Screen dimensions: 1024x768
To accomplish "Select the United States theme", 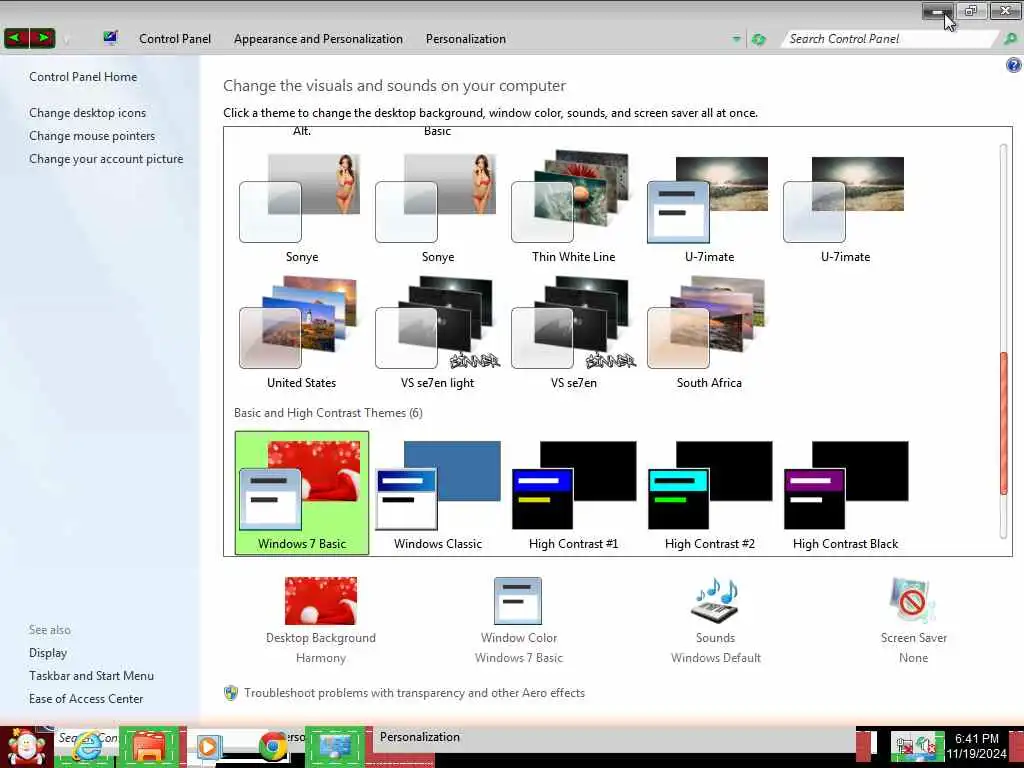I will point(301,333).
